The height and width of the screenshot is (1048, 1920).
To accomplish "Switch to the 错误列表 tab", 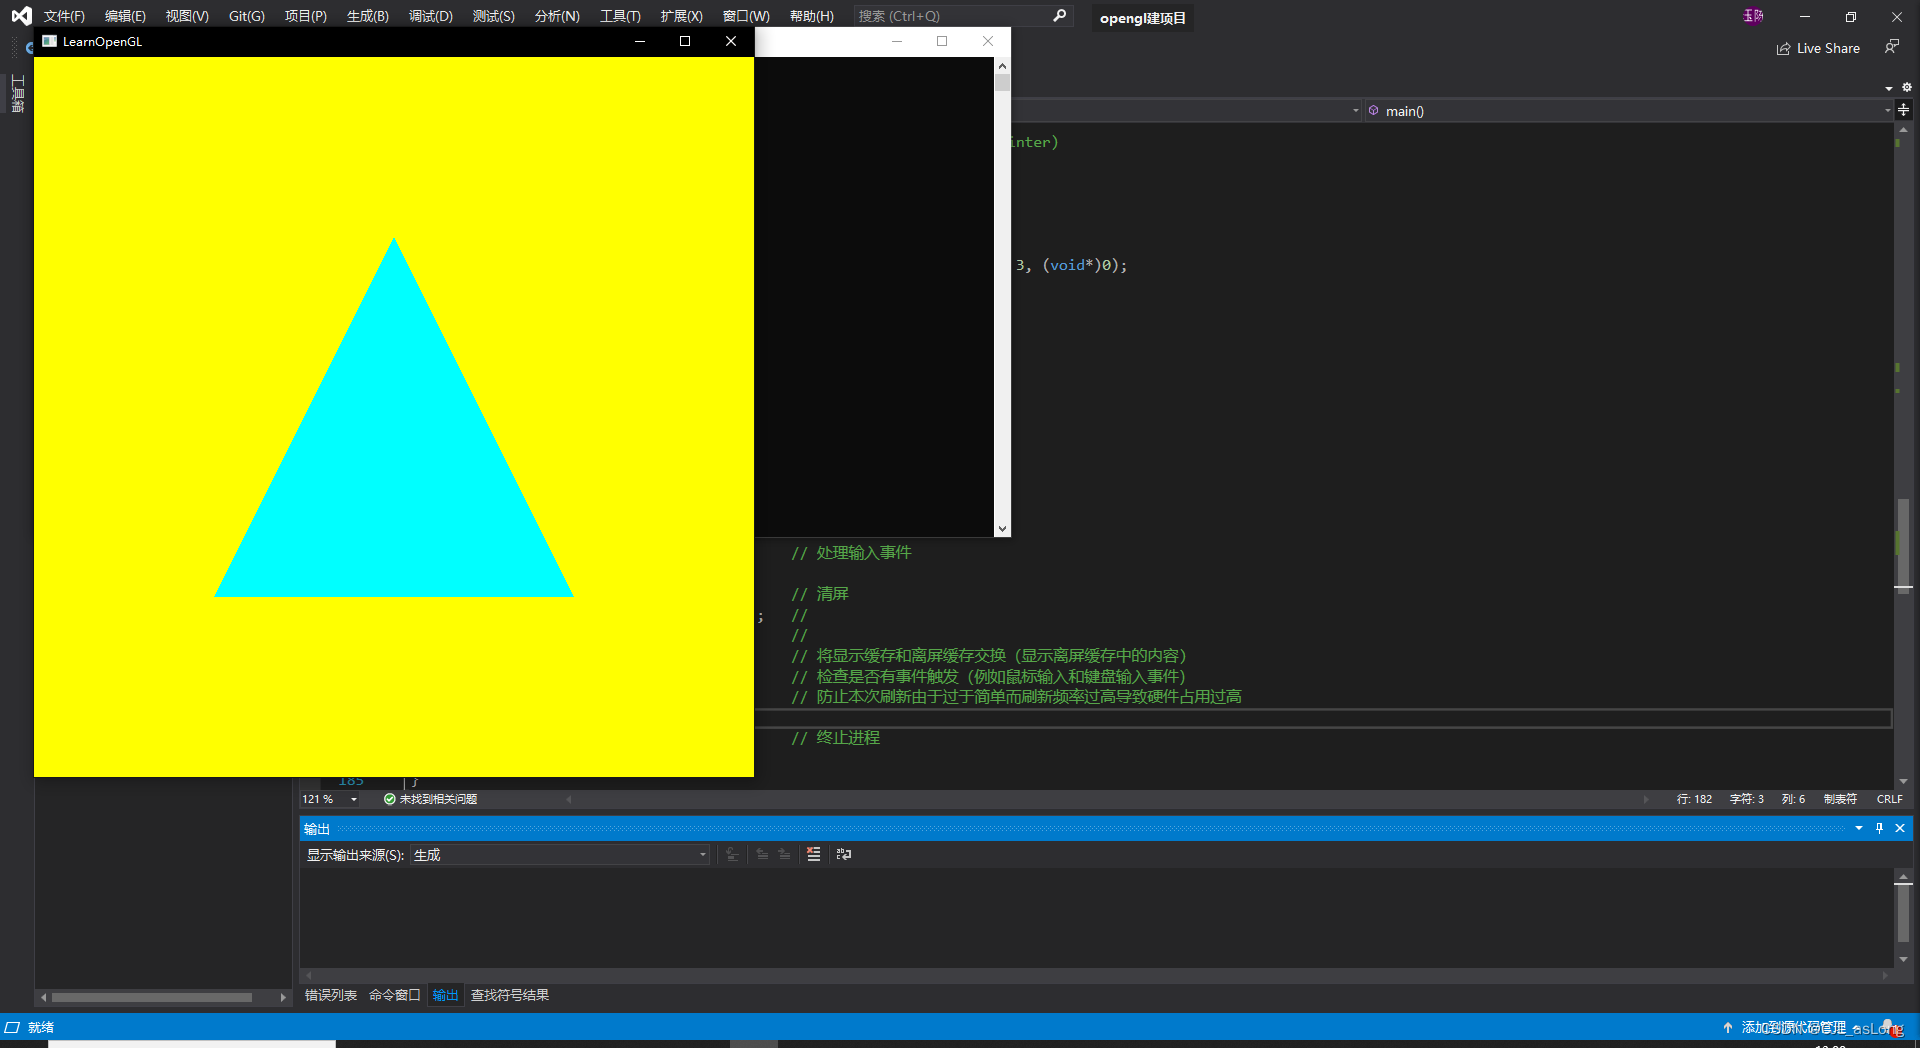I will 330,995.
